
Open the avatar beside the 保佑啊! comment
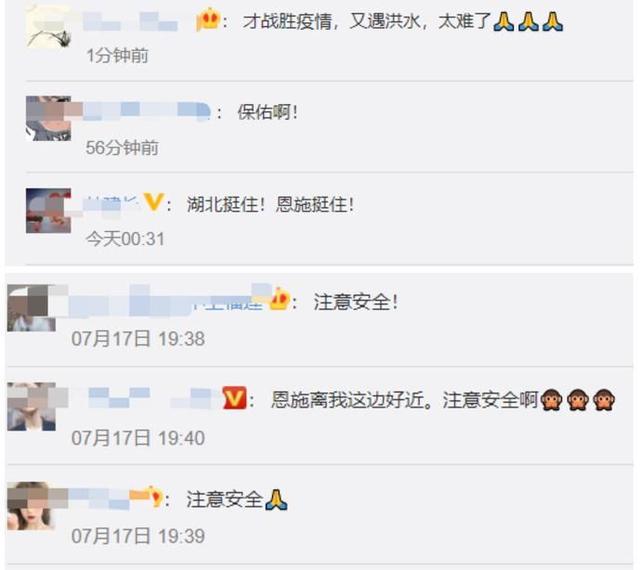click(48, 118)
